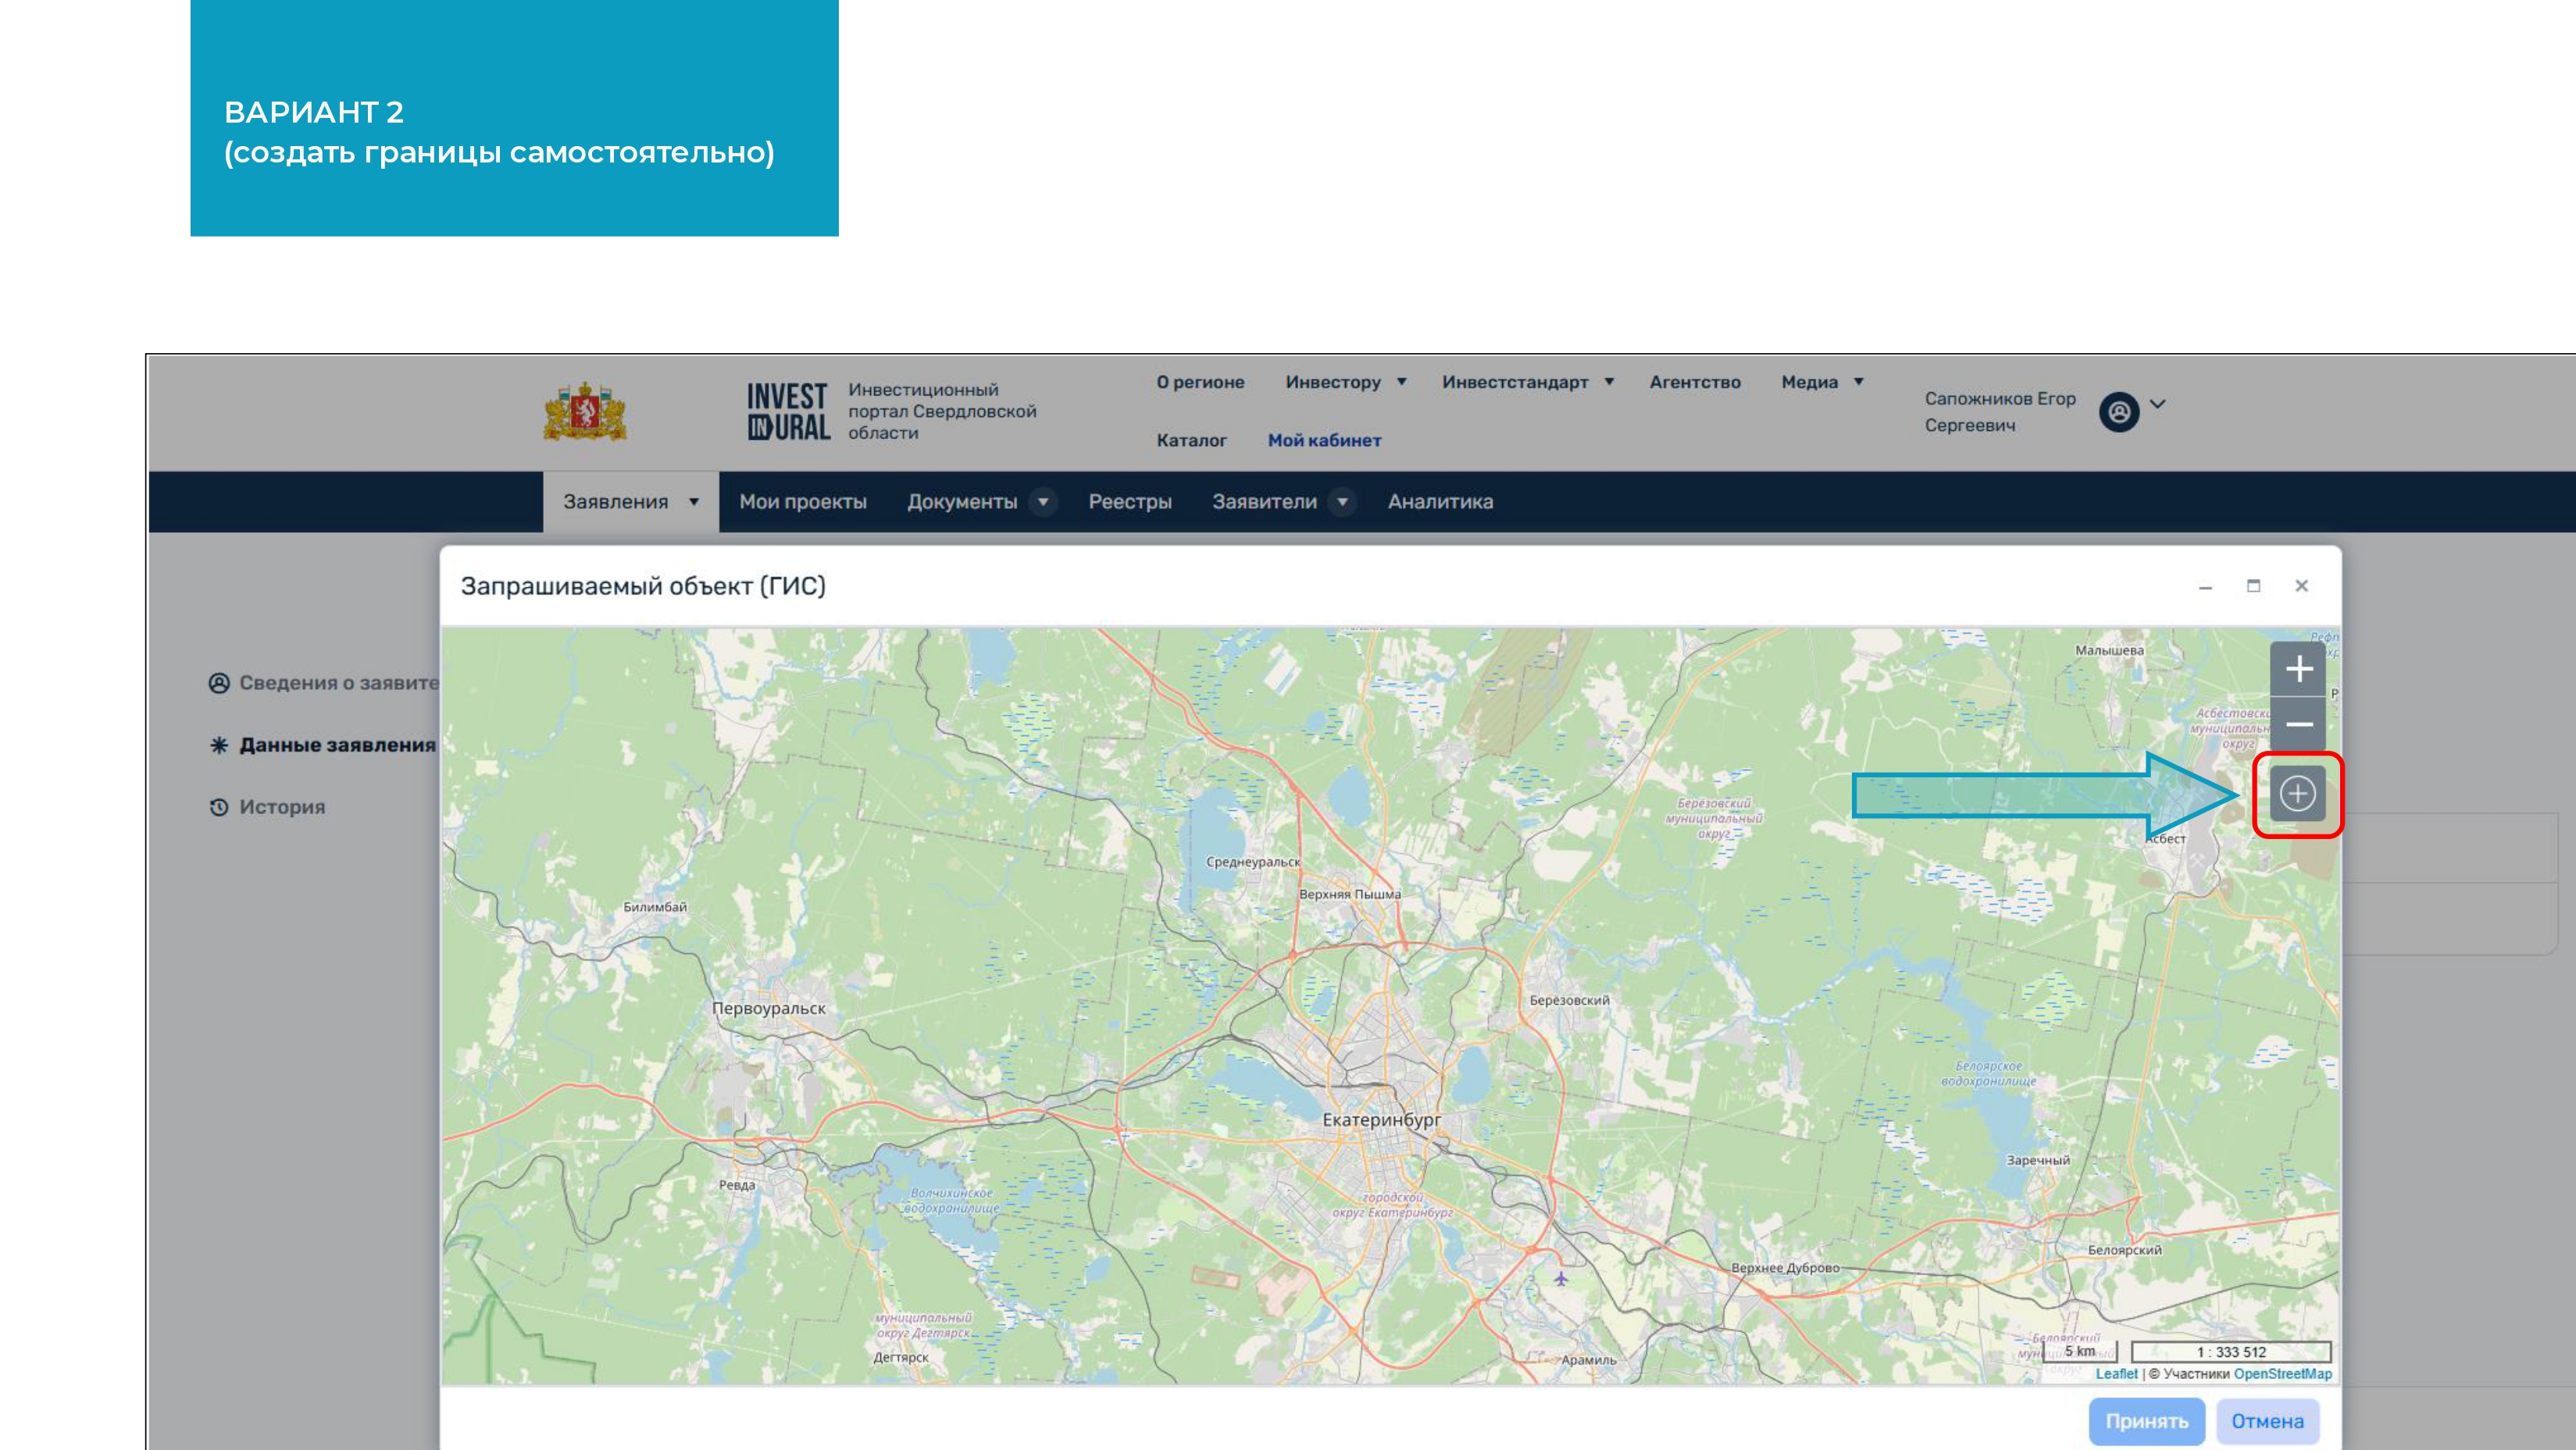Close the Запрашиваемый объект dialog

(x=2301, y=586)
